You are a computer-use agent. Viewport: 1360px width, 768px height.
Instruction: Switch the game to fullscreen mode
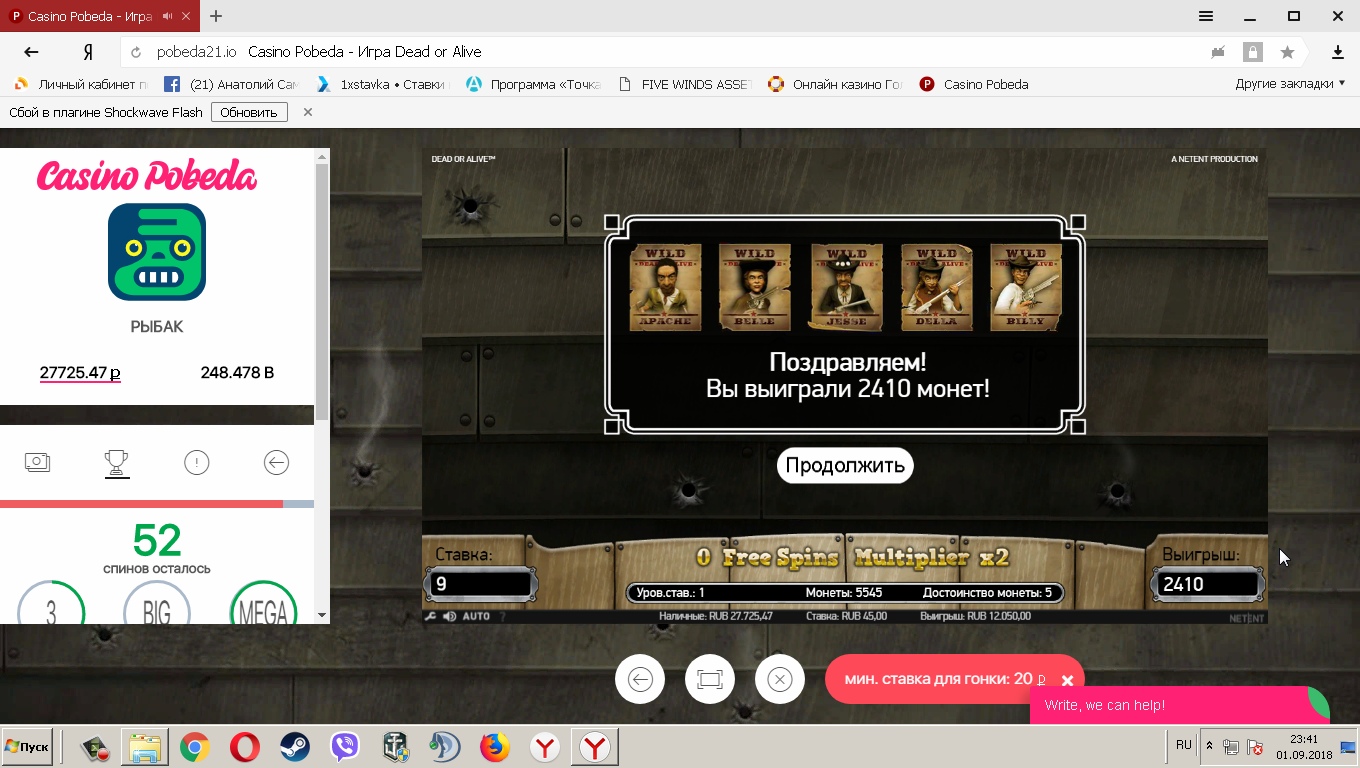point(710,680)
